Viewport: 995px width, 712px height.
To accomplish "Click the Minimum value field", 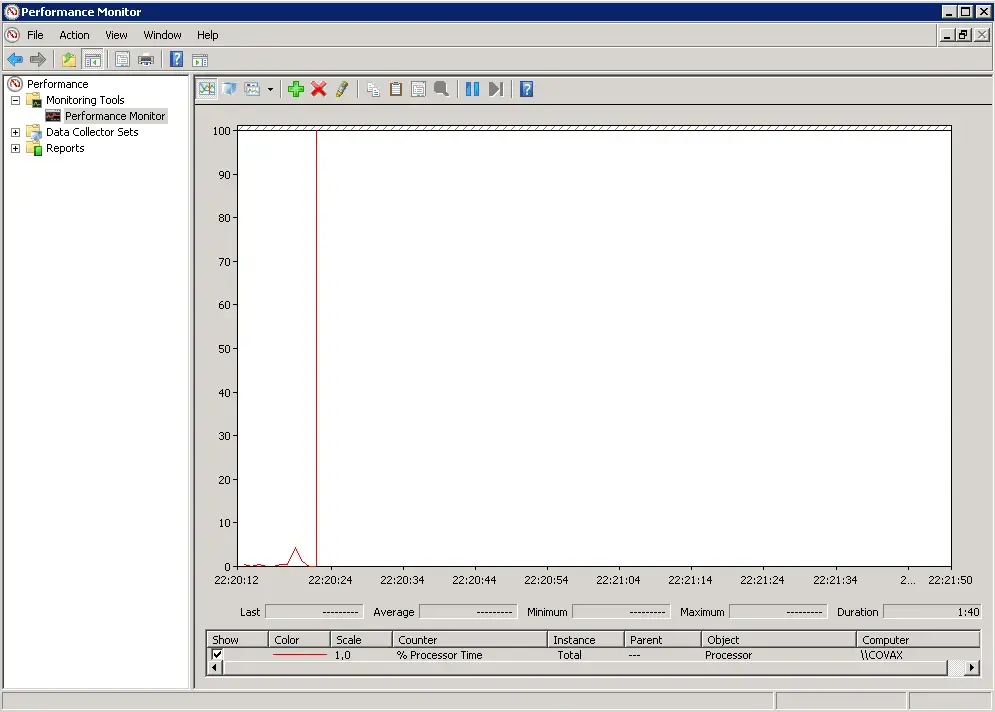I will click(x=621, y=612).
